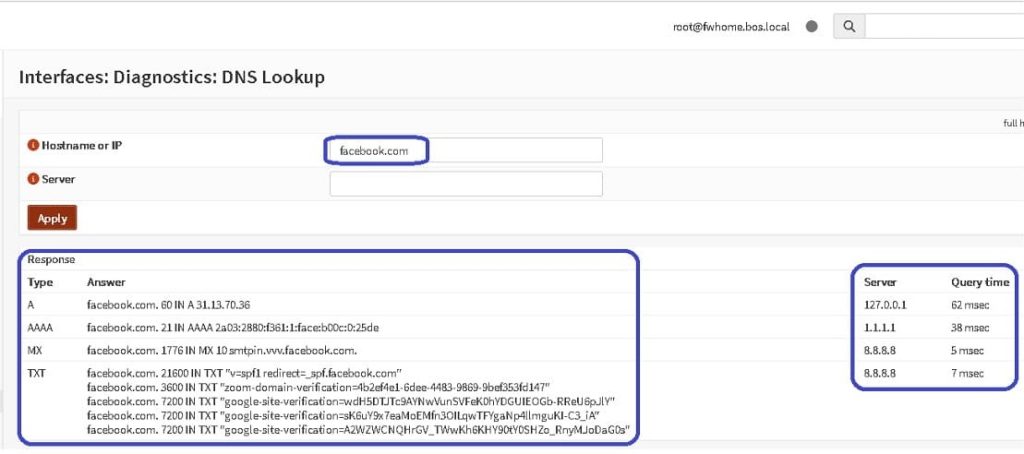The height and width of the screenshot is (454, 1024).
Task: Click the page title Interfaces: Diagnostics: DNS Lookup
Action: coord(172,77)
